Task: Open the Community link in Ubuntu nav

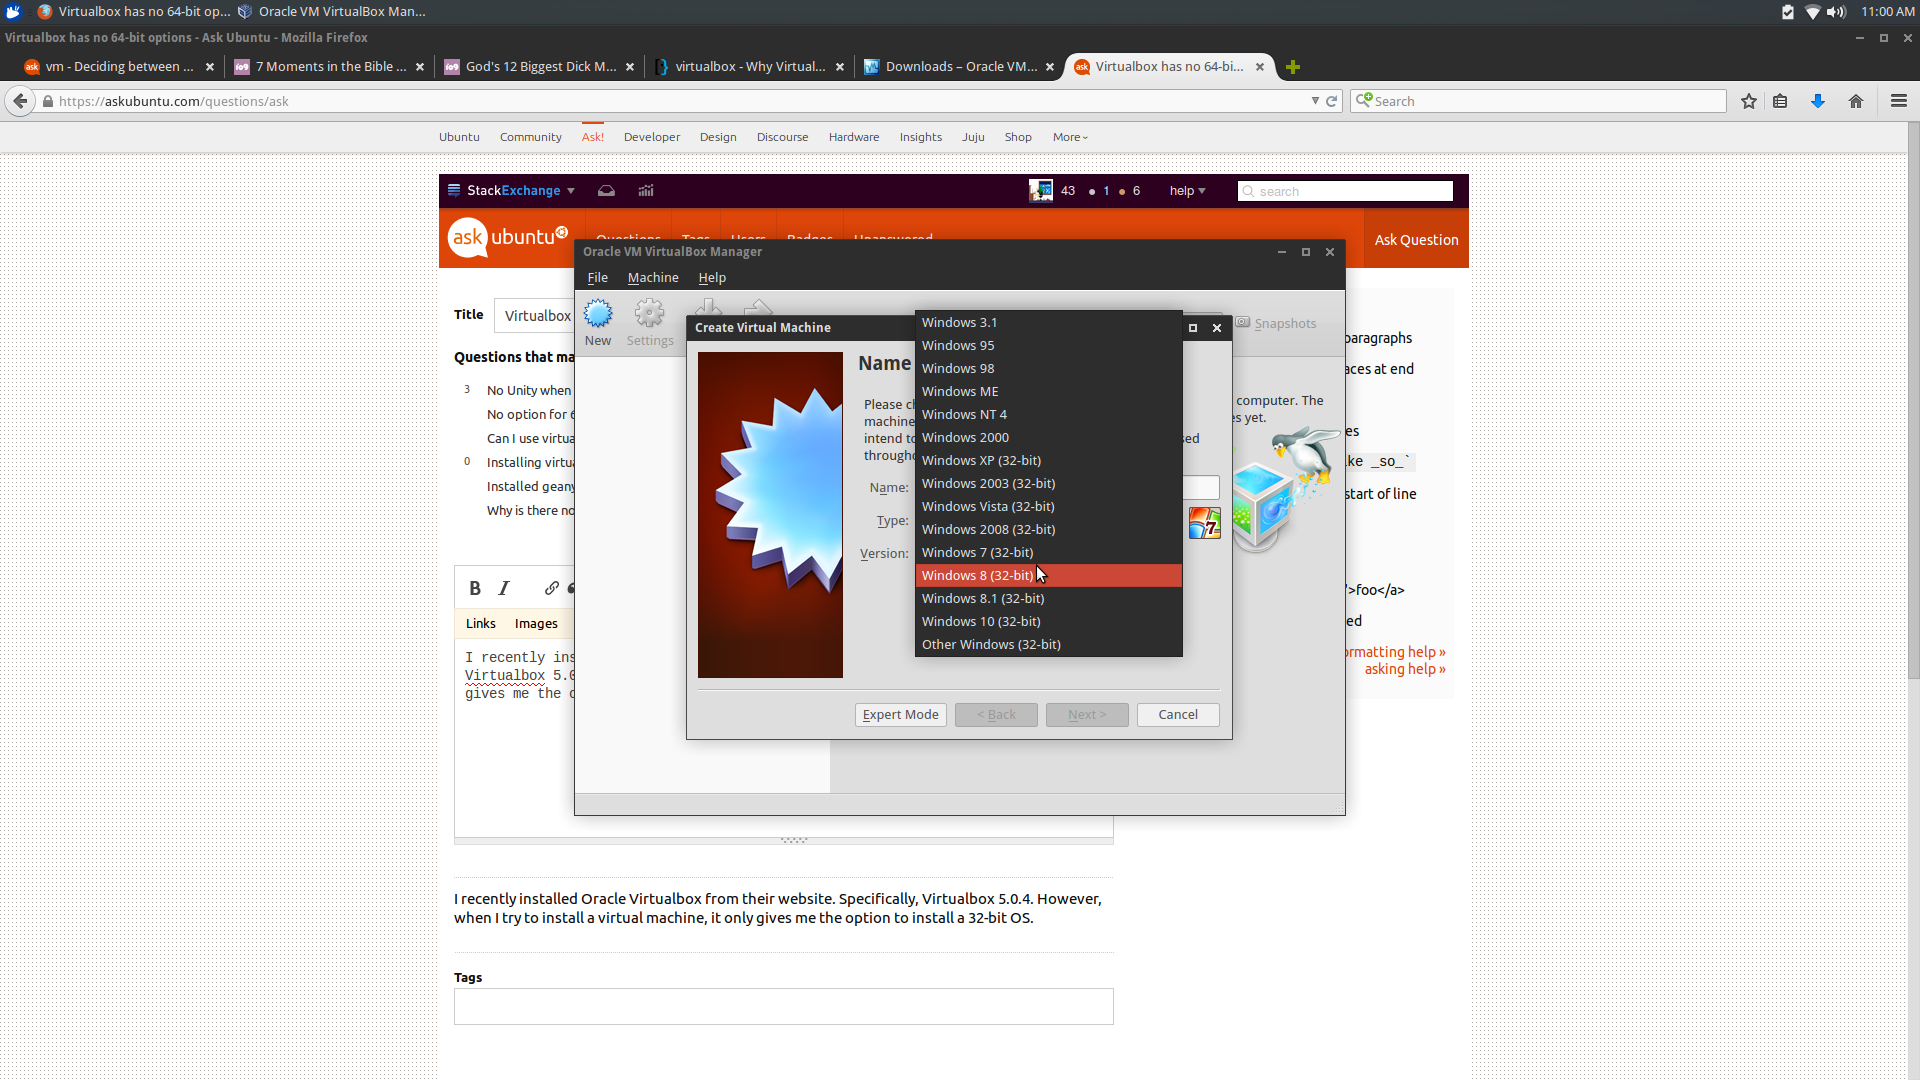Action: 531,137
